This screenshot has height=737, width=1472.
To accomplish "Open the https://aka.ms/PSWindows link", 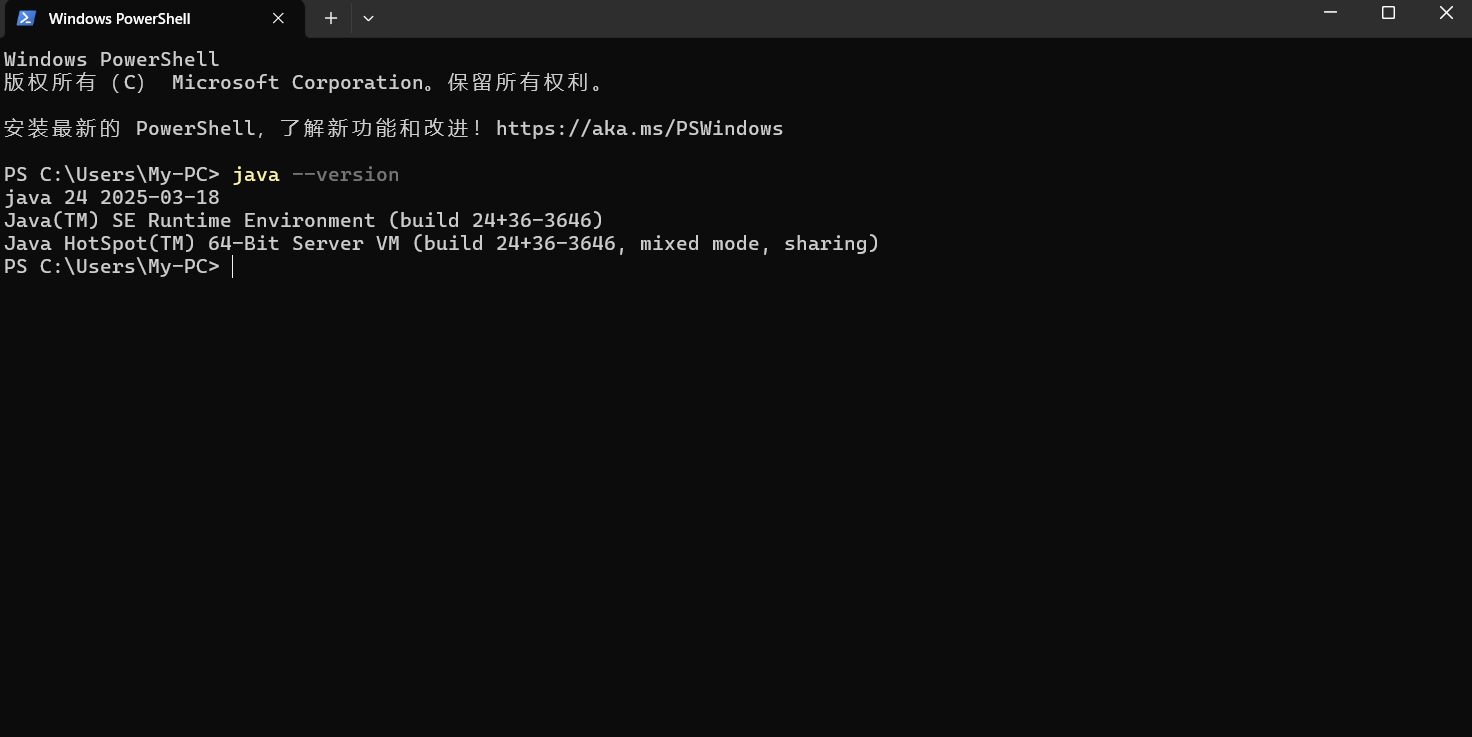I will (639, 128).
